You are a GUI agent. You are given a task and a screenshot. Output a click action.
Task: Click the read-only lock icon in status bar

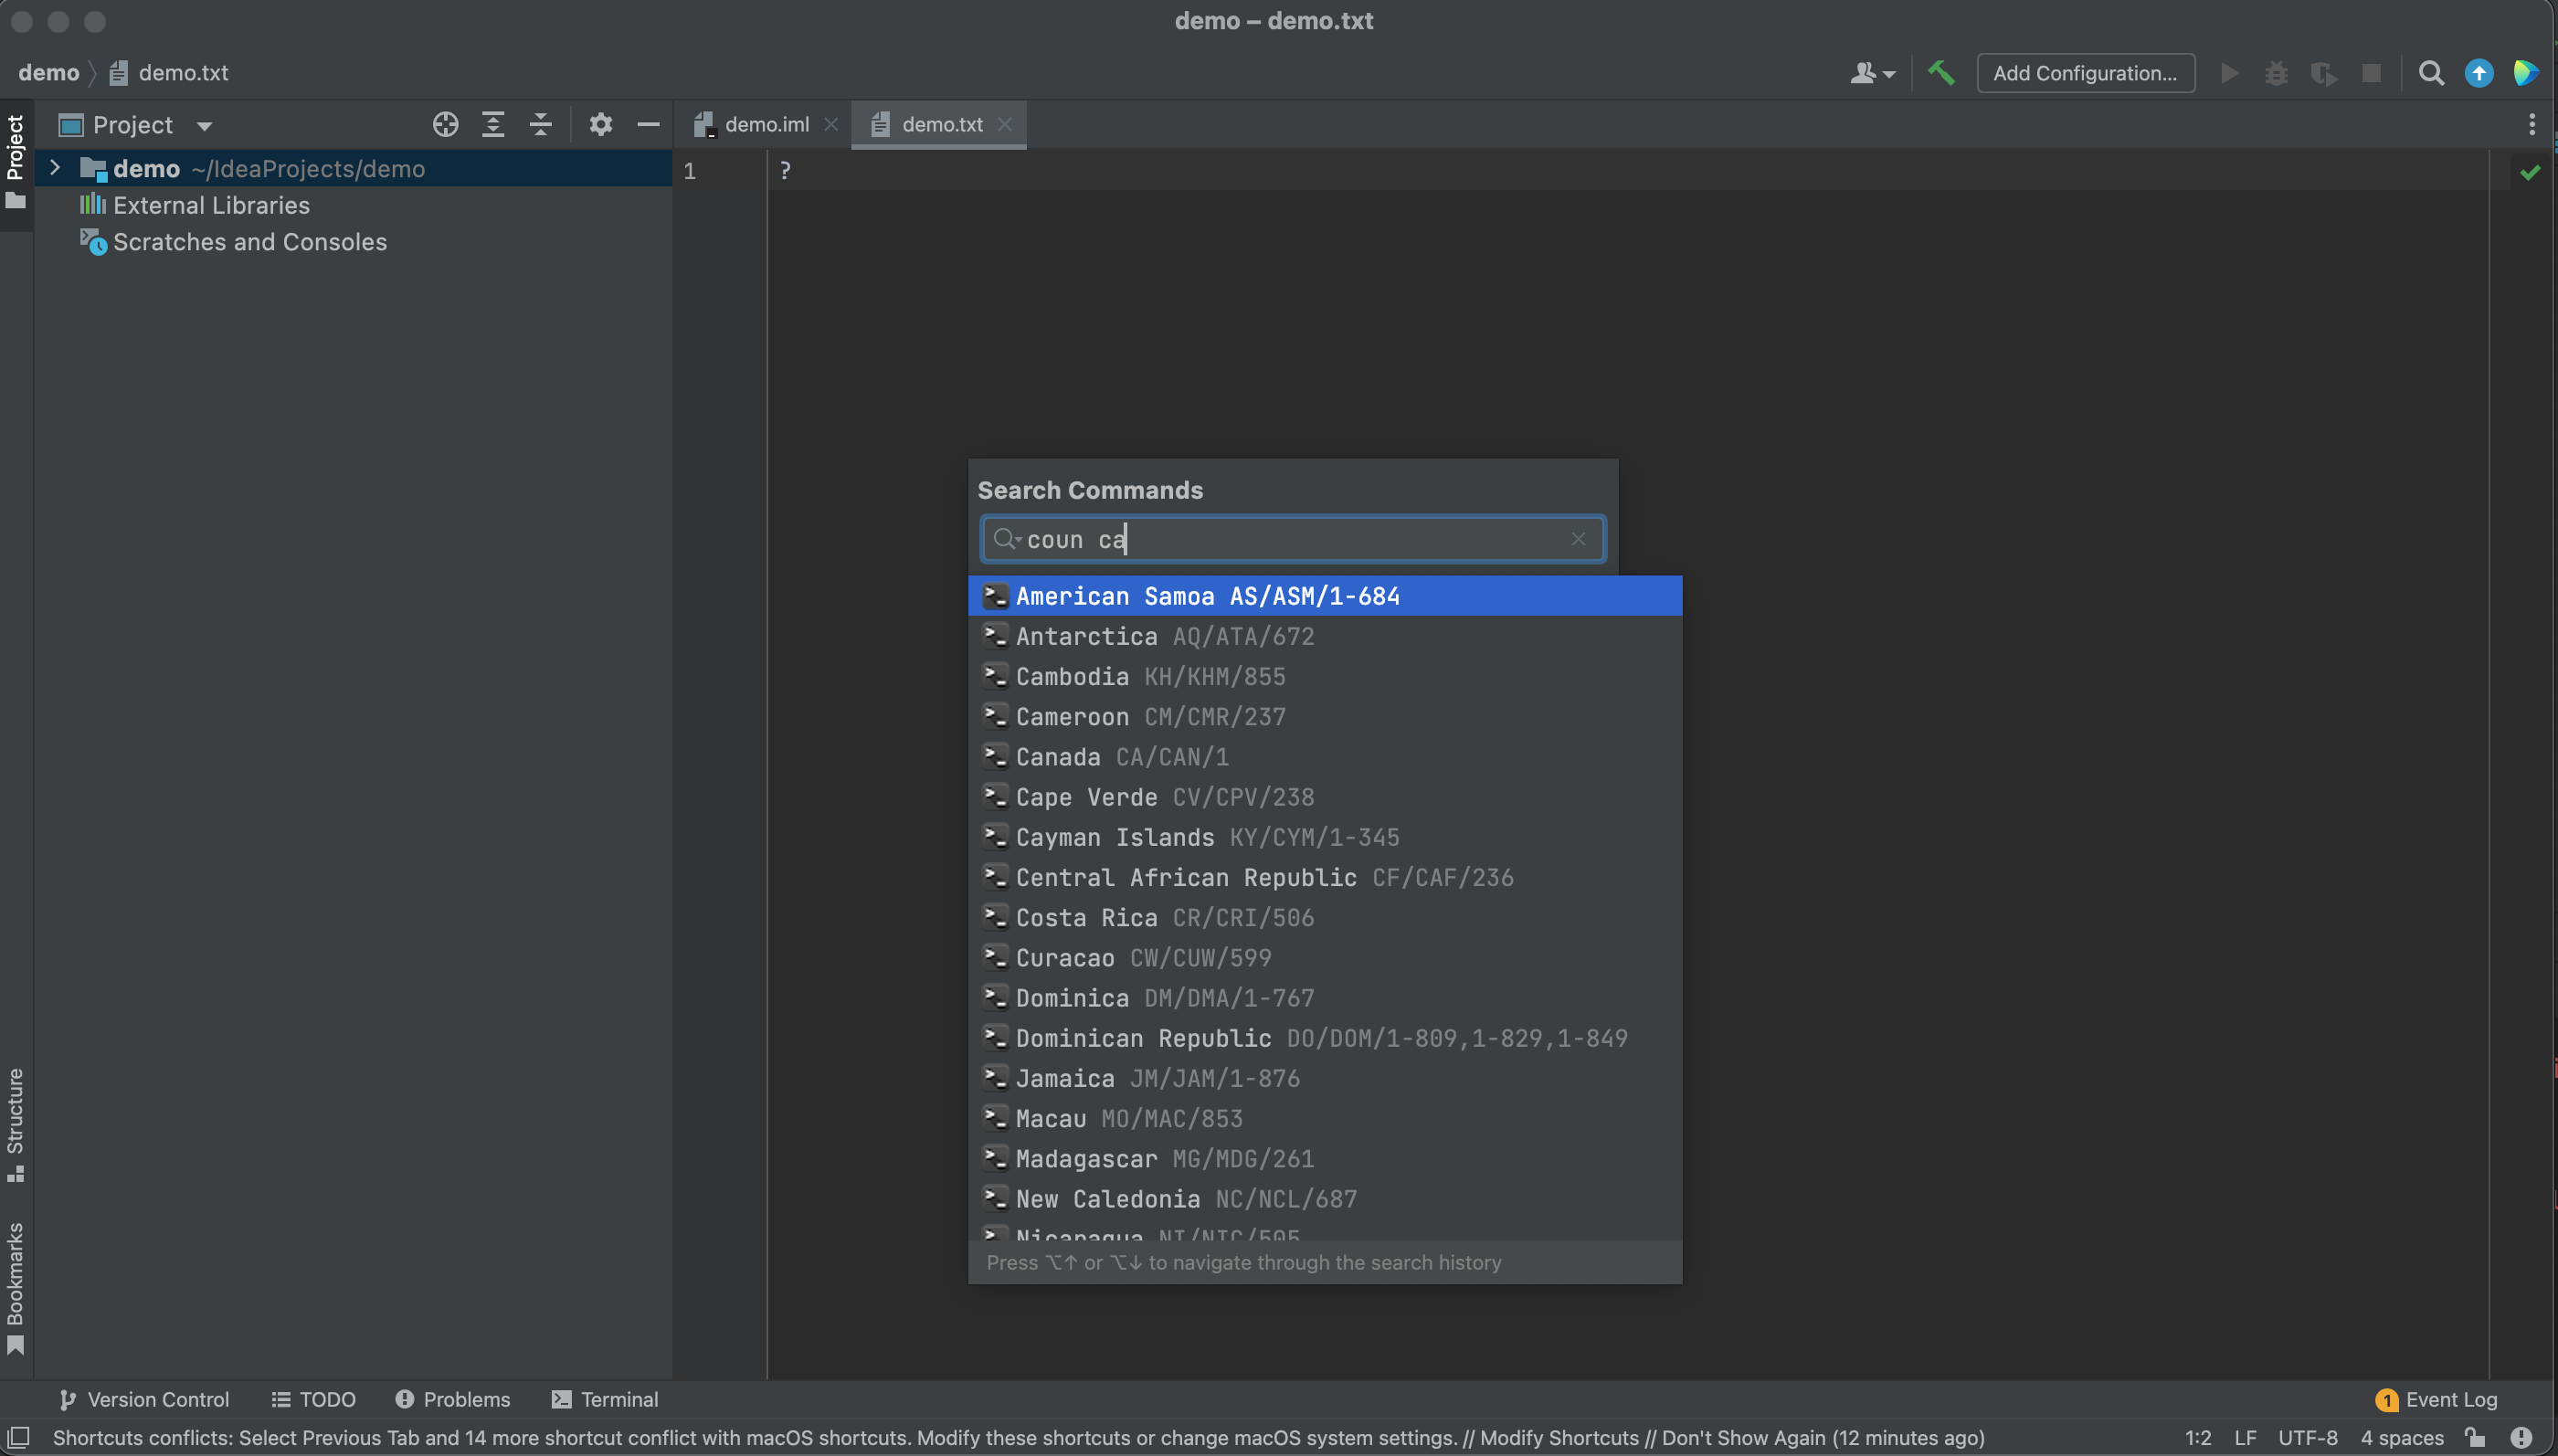(2476, 1438)
